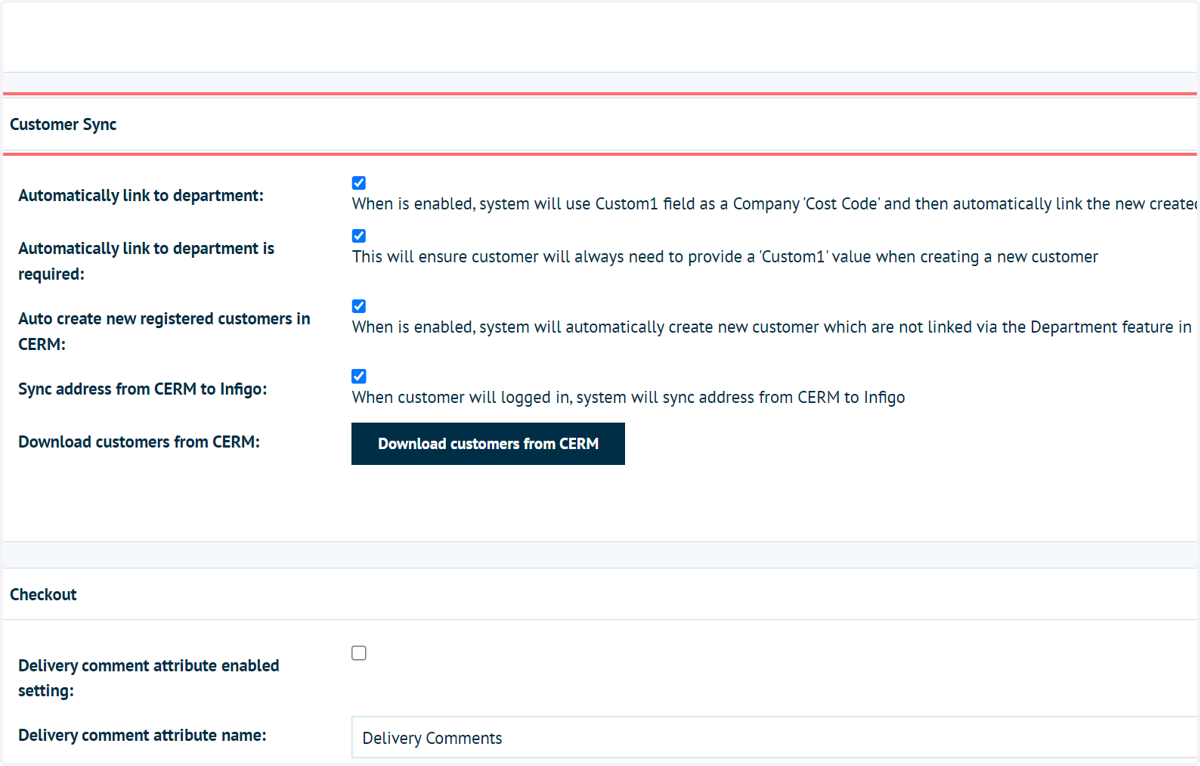The image size is (1200, 766).
Task: Enable Delivery comment attribute enabled setting checkbox
Action: pos(359,653)
